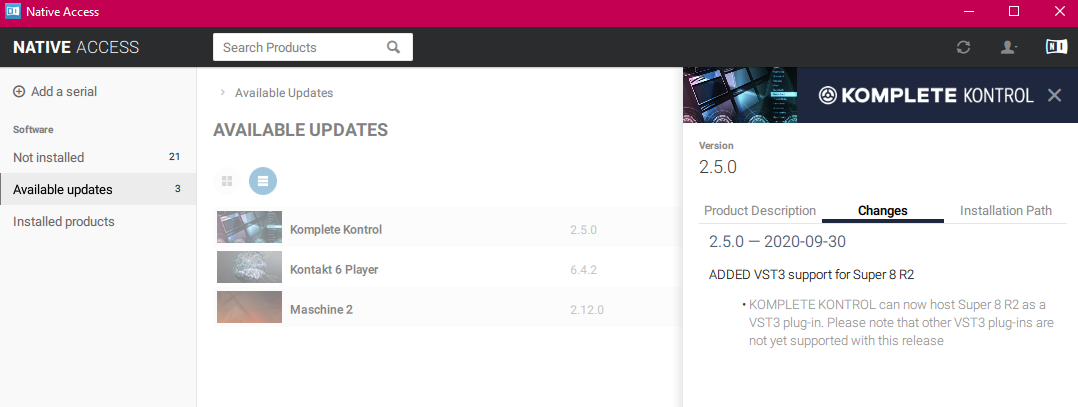The image size is (1078, 407).
Task: Click the breadcrumb chevron before Available Updates
Action: point(222,93)
